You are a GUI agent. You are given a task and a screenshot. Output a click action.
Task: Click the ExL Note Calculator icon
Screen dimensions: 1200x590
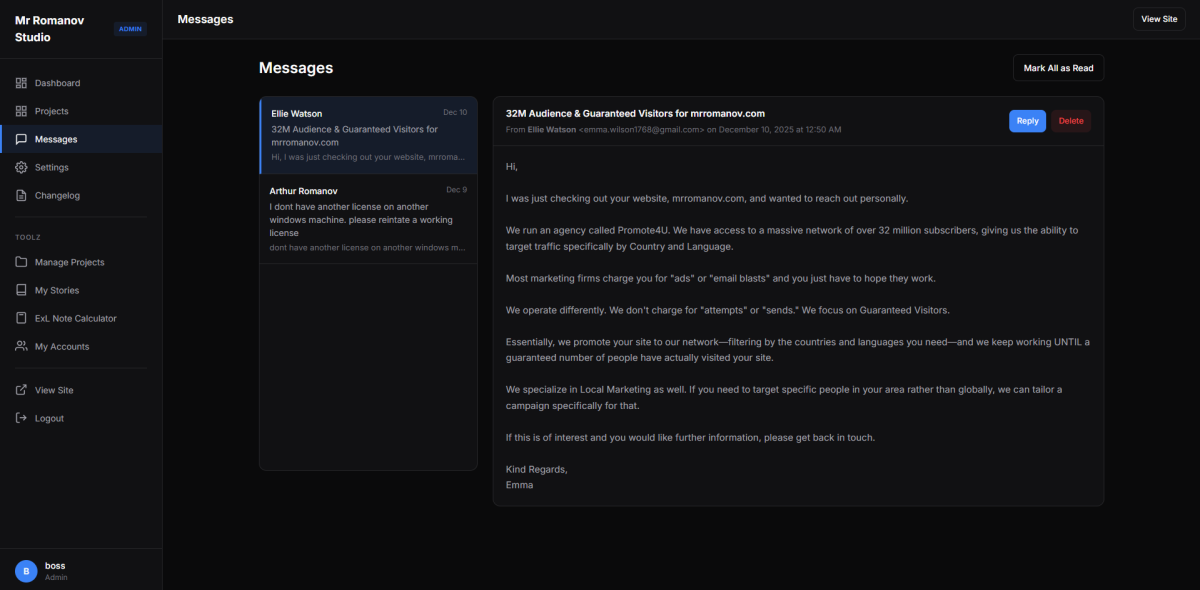click(x=21, y=318)
